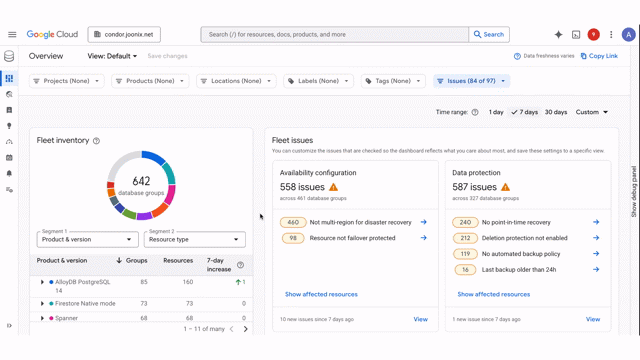Click the Google Cloud logo
This screenshot has height=360, width=640.
52,34
